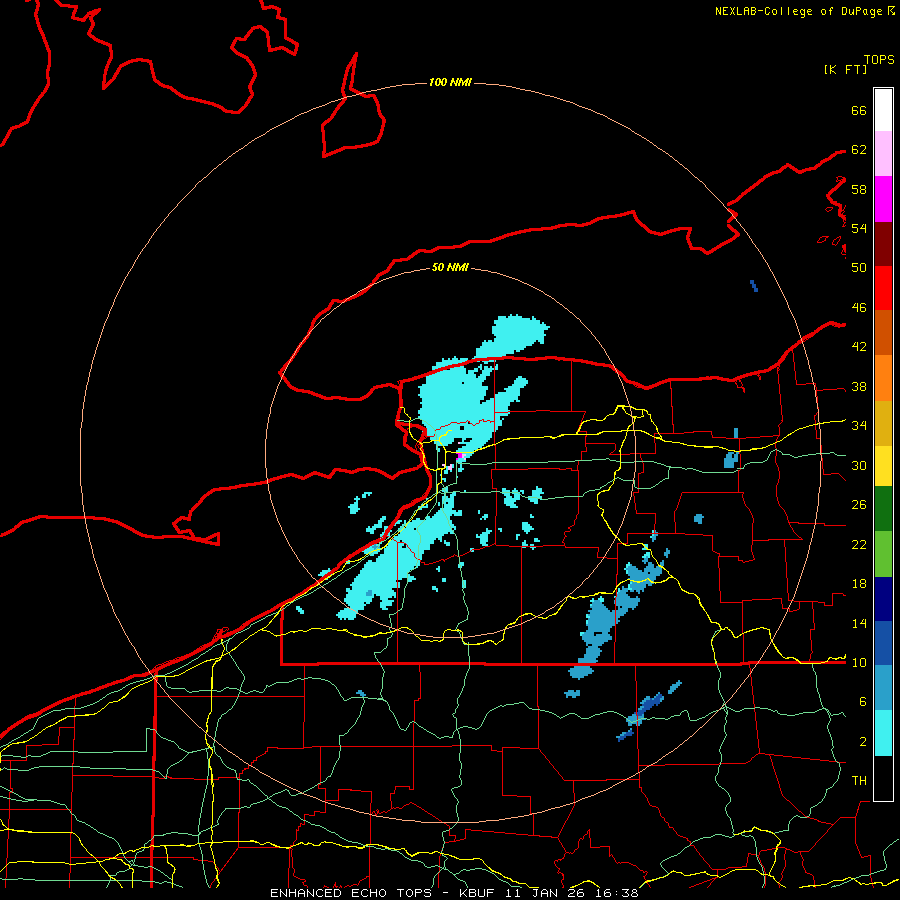Click the TH threshold label on the legend
Screen dimensions: 900x900
coord(859,781)
